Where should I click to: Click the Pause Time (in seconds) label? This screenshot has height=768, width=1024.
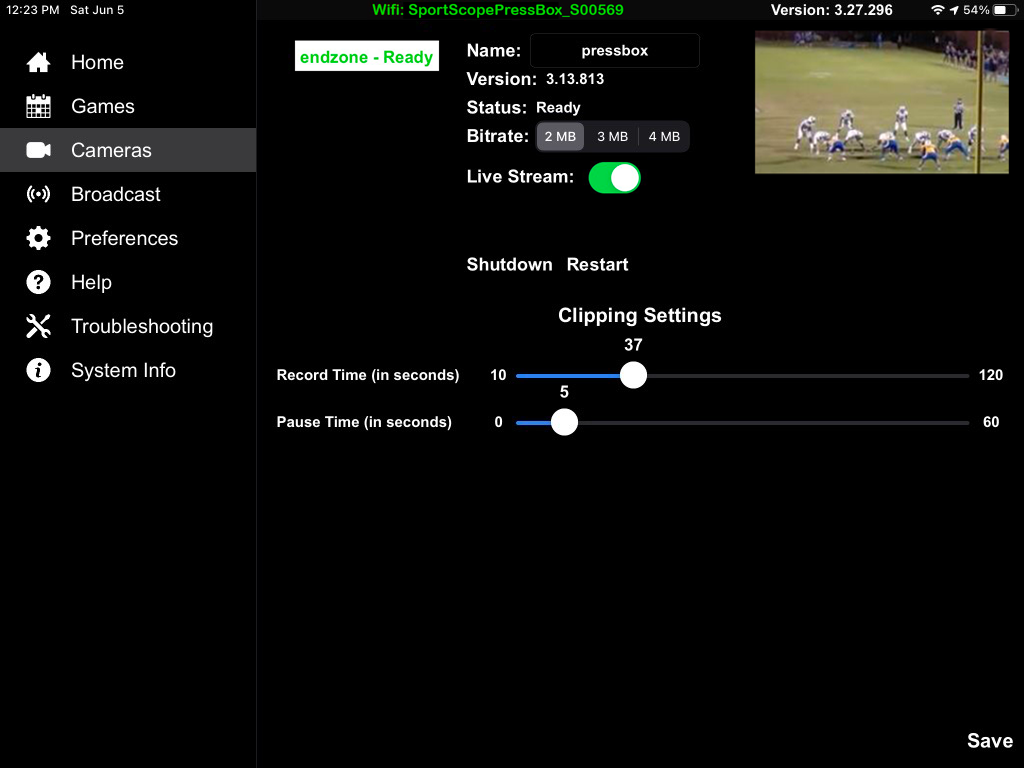pyautogui.click(x=364, y=422)
